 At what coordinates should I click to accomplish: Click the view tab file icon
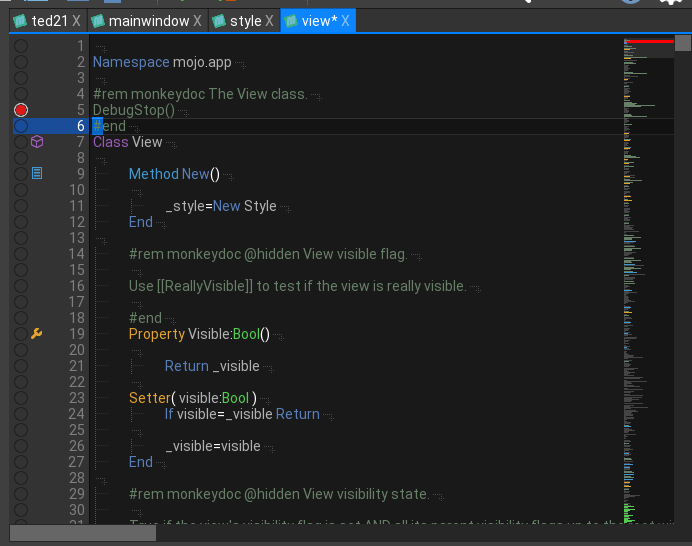(x=290, y=21)
